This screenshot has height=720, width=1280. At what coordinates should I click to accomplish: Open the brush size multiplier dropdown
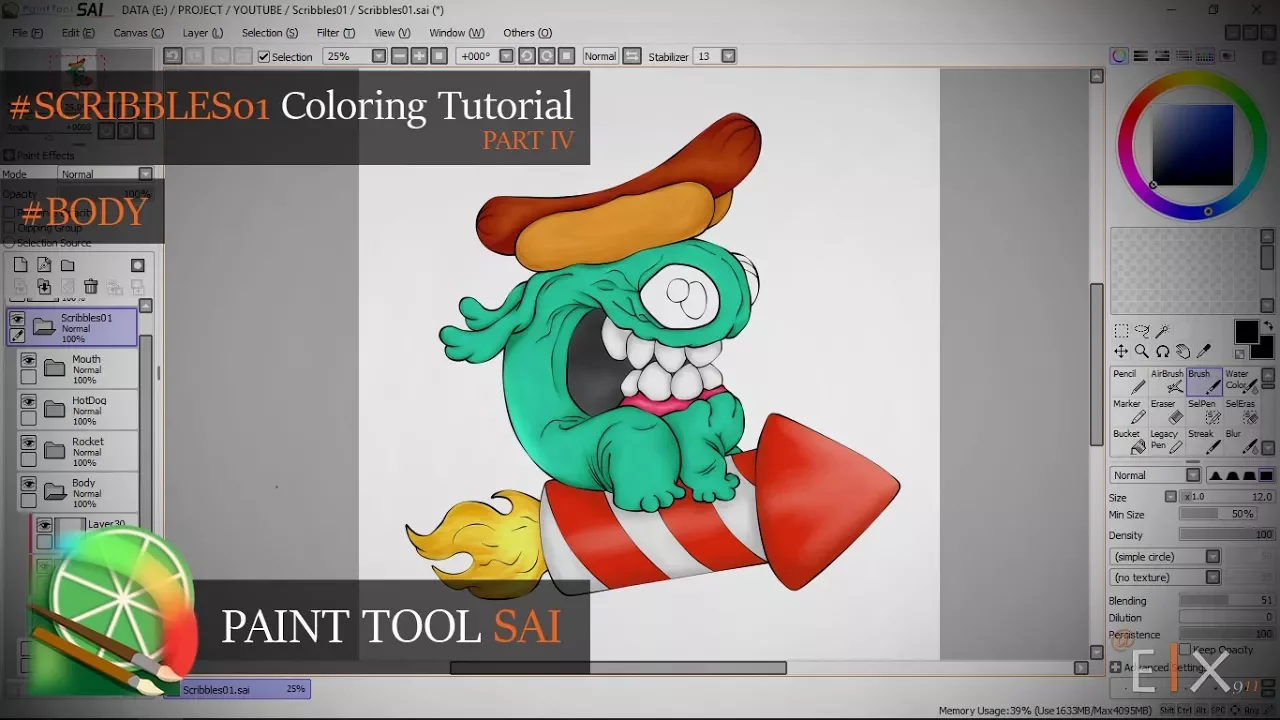point(1171,497)
